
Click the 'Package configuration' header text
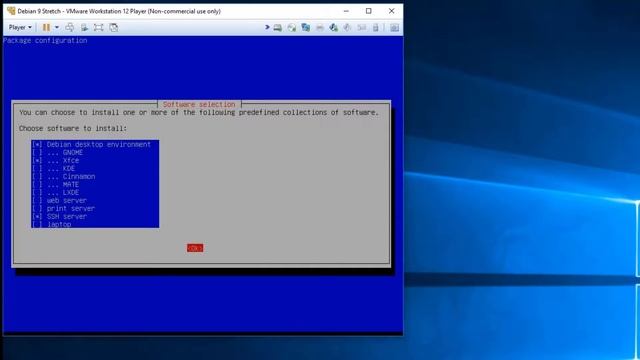(x=45, y=40)
